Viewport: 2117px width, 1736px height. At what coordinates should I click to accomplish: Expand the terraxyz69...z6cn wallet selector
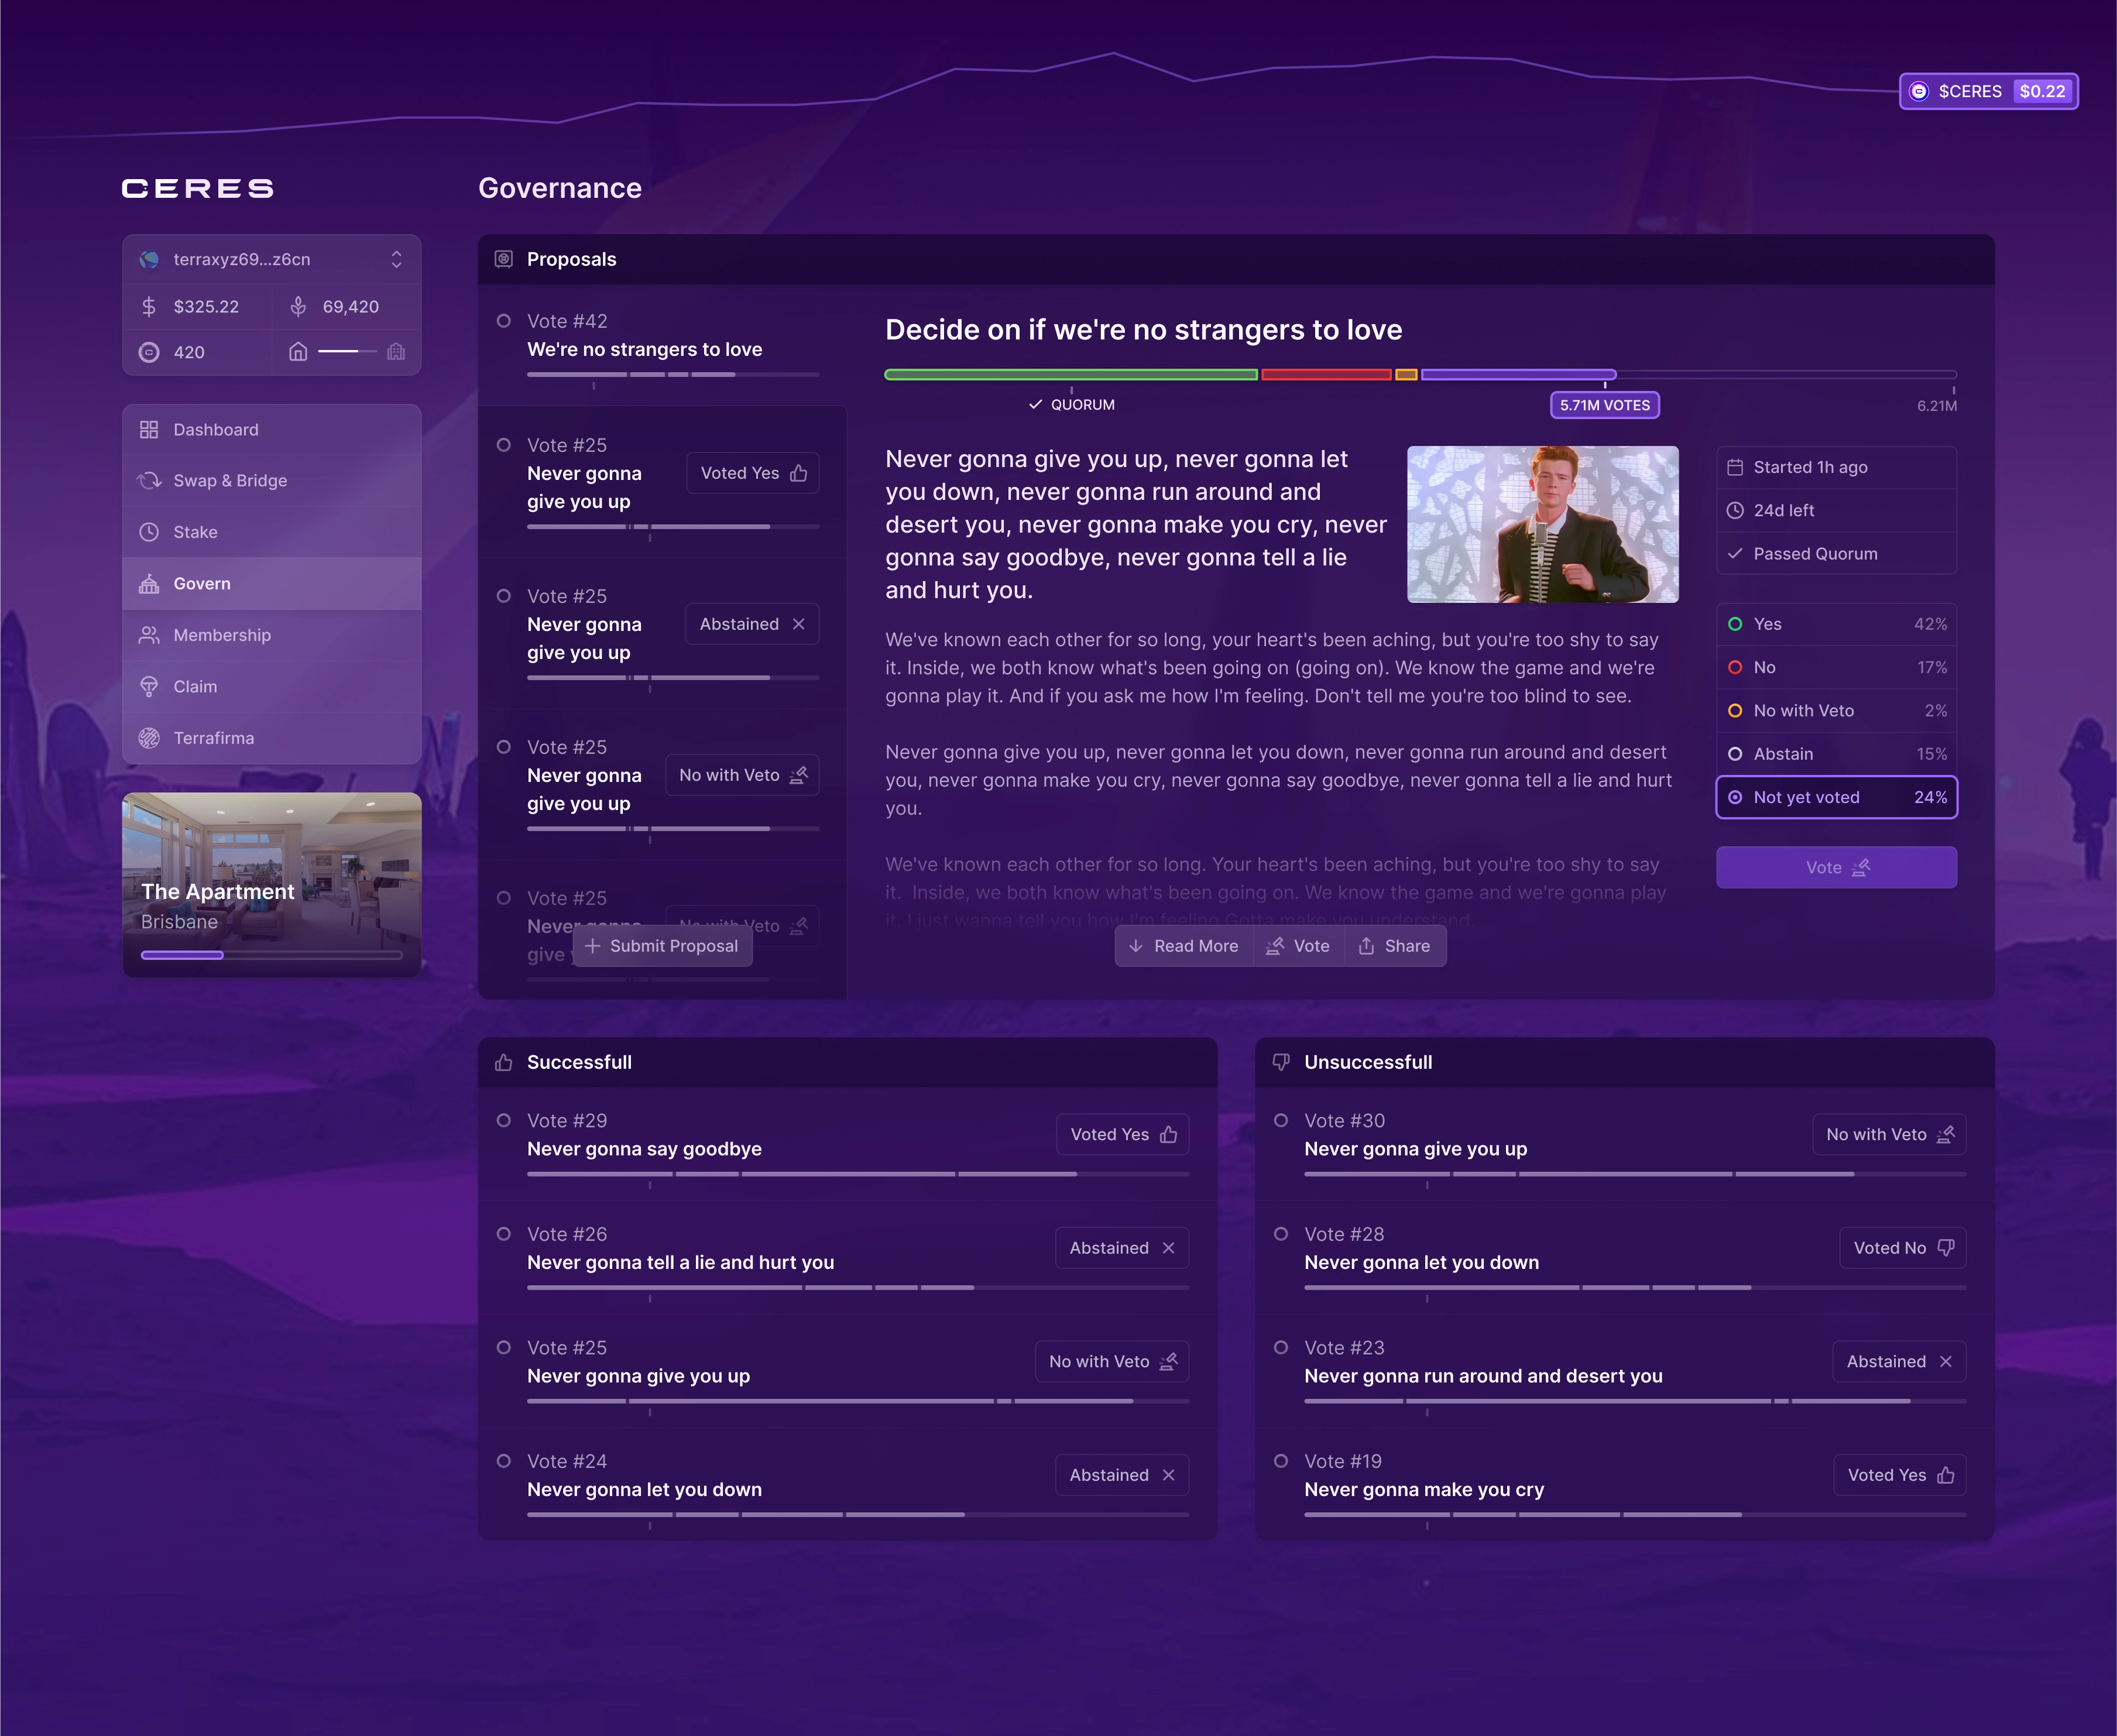point(272,259)
